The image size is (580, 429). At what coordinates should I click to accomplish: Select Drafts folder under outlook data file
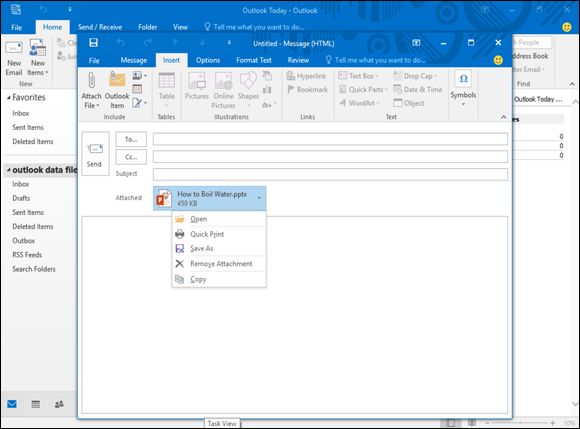[x=21, y=198]
